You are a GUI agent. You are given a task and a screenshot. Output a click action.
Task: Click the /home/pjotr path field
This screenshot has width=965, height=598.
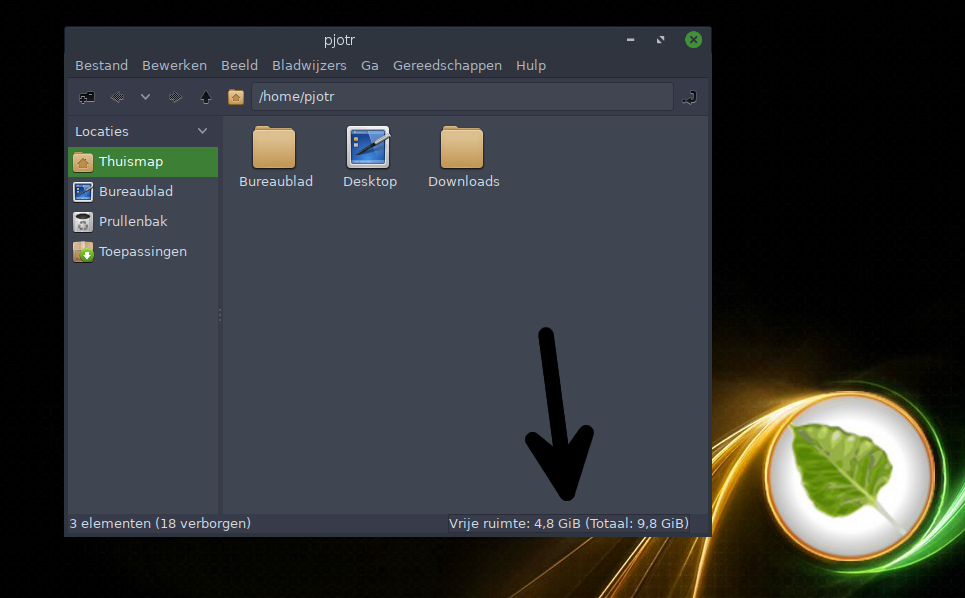pyautogui.click(x=462, y=97)
